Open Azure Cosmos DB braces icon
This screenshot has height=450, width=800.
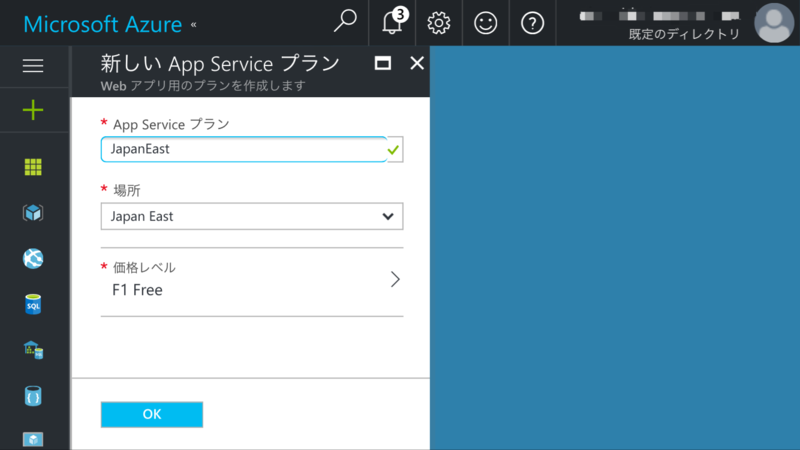[33, 396]
